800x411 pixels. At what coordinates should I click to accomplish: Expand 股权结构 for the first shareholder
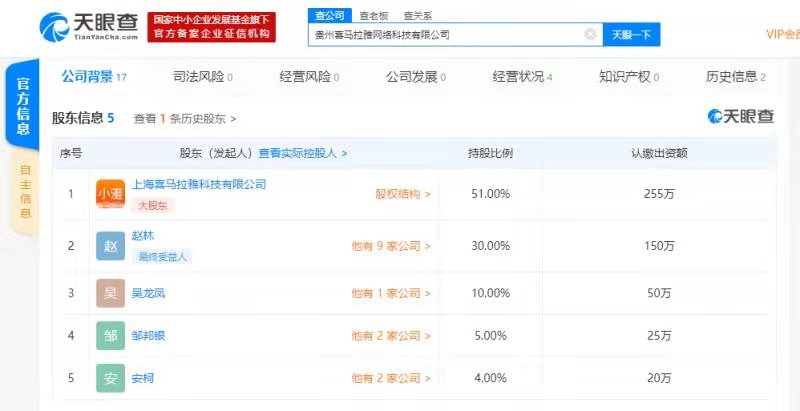tap(403, 194)
